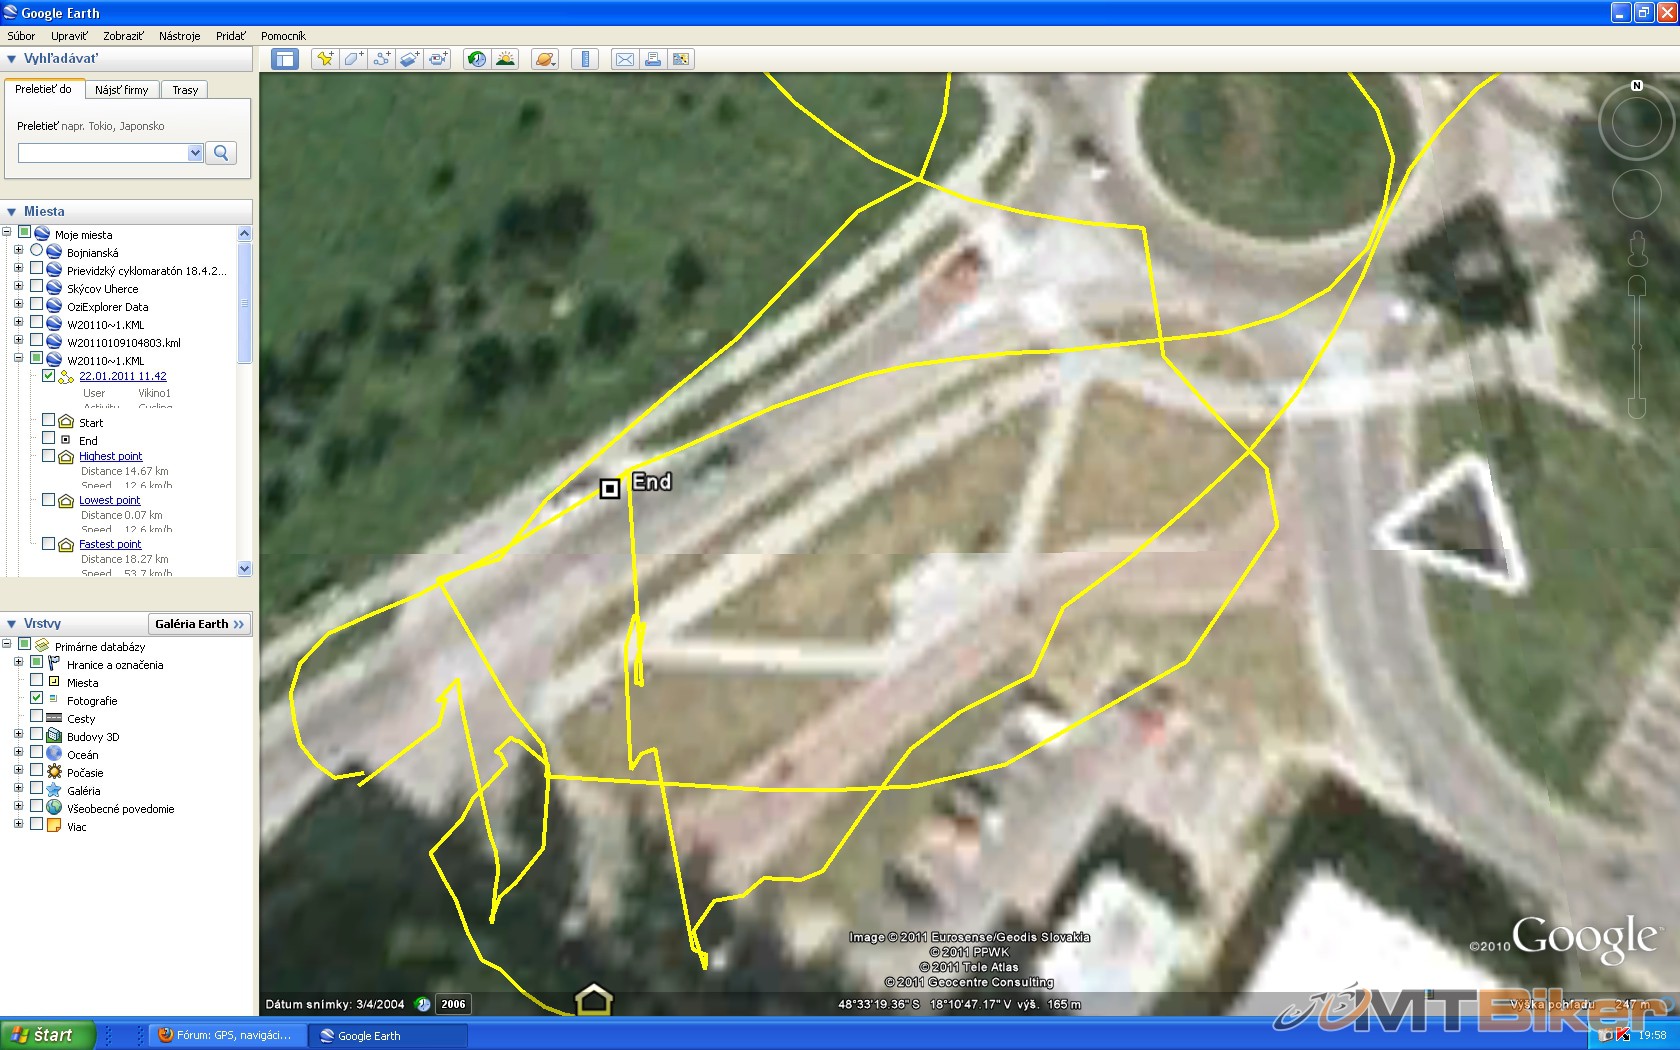1680x1050 pixels.
Task: Switch to the Trasy tab
Action: (x=185, y=90)
